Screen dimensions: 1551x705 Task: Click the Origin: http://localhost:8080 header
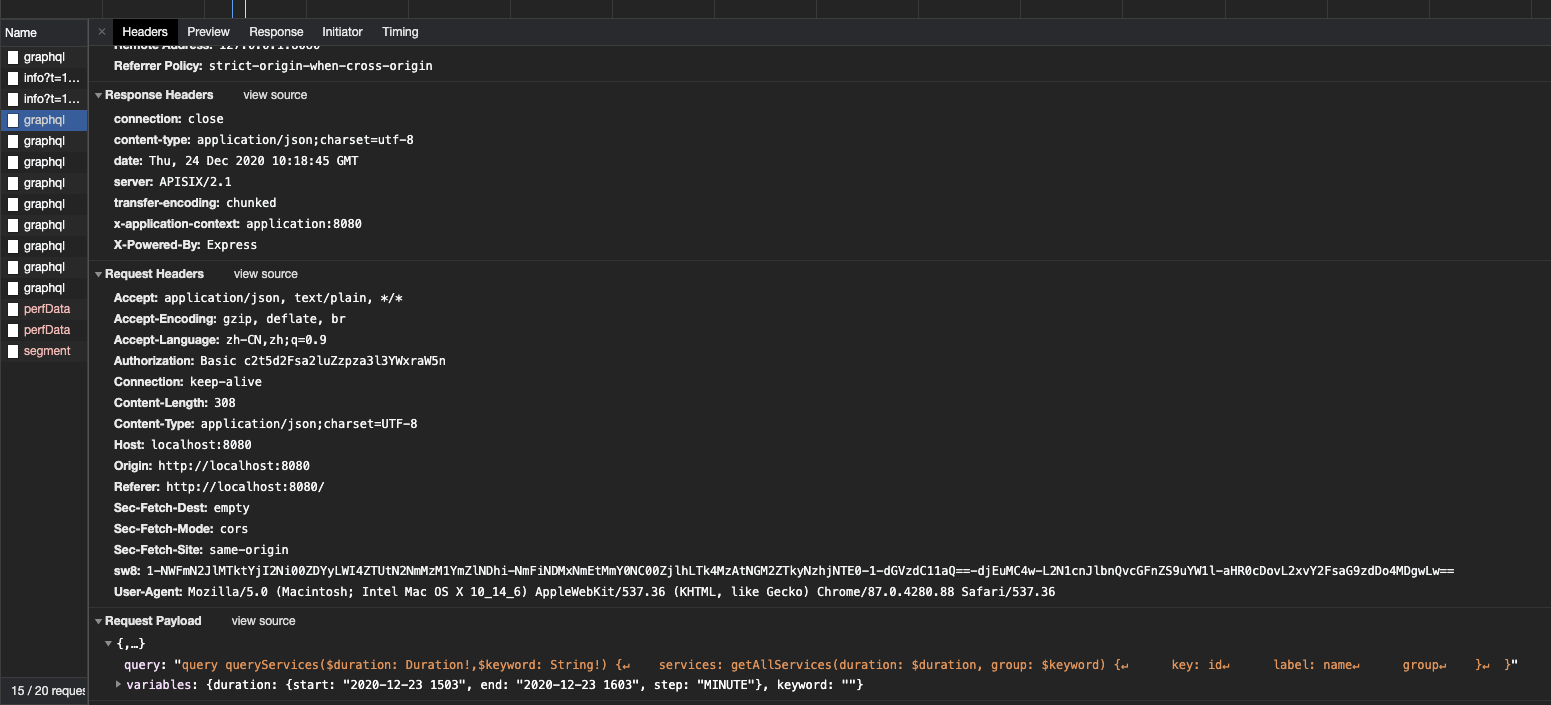pos(212,466)
